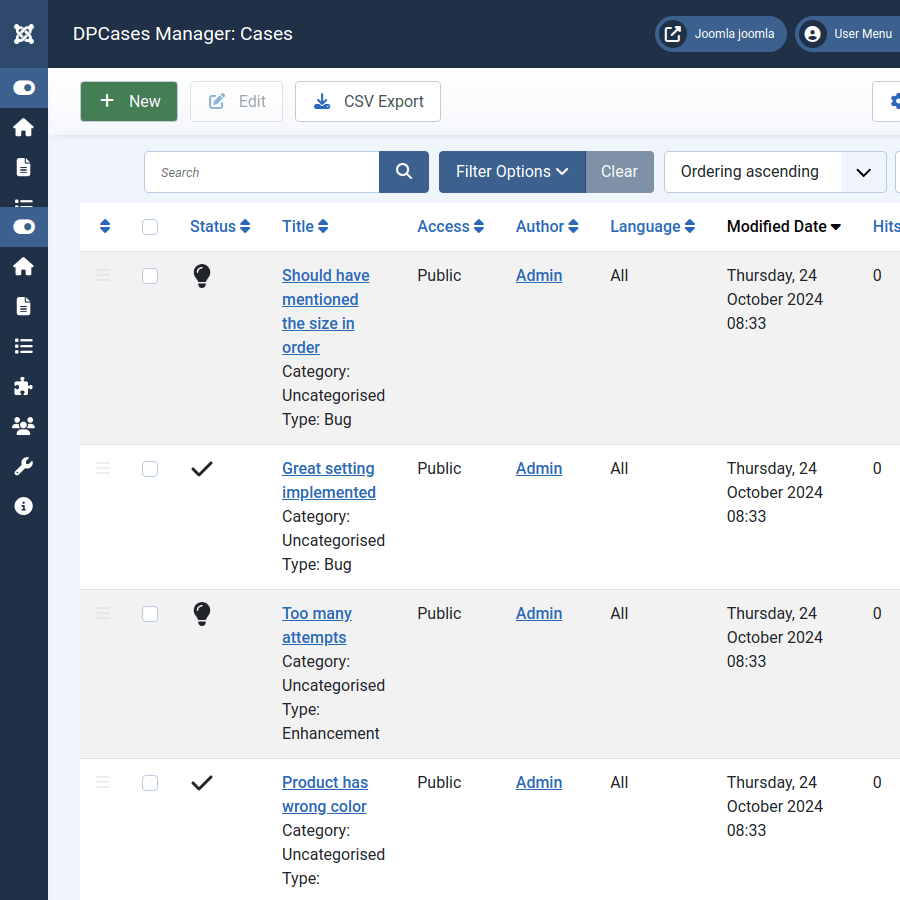Image resolution: width=900 pixels, height=900 pixels.
Task: Click into the Search text field
Action: click(x=262, y=172)
